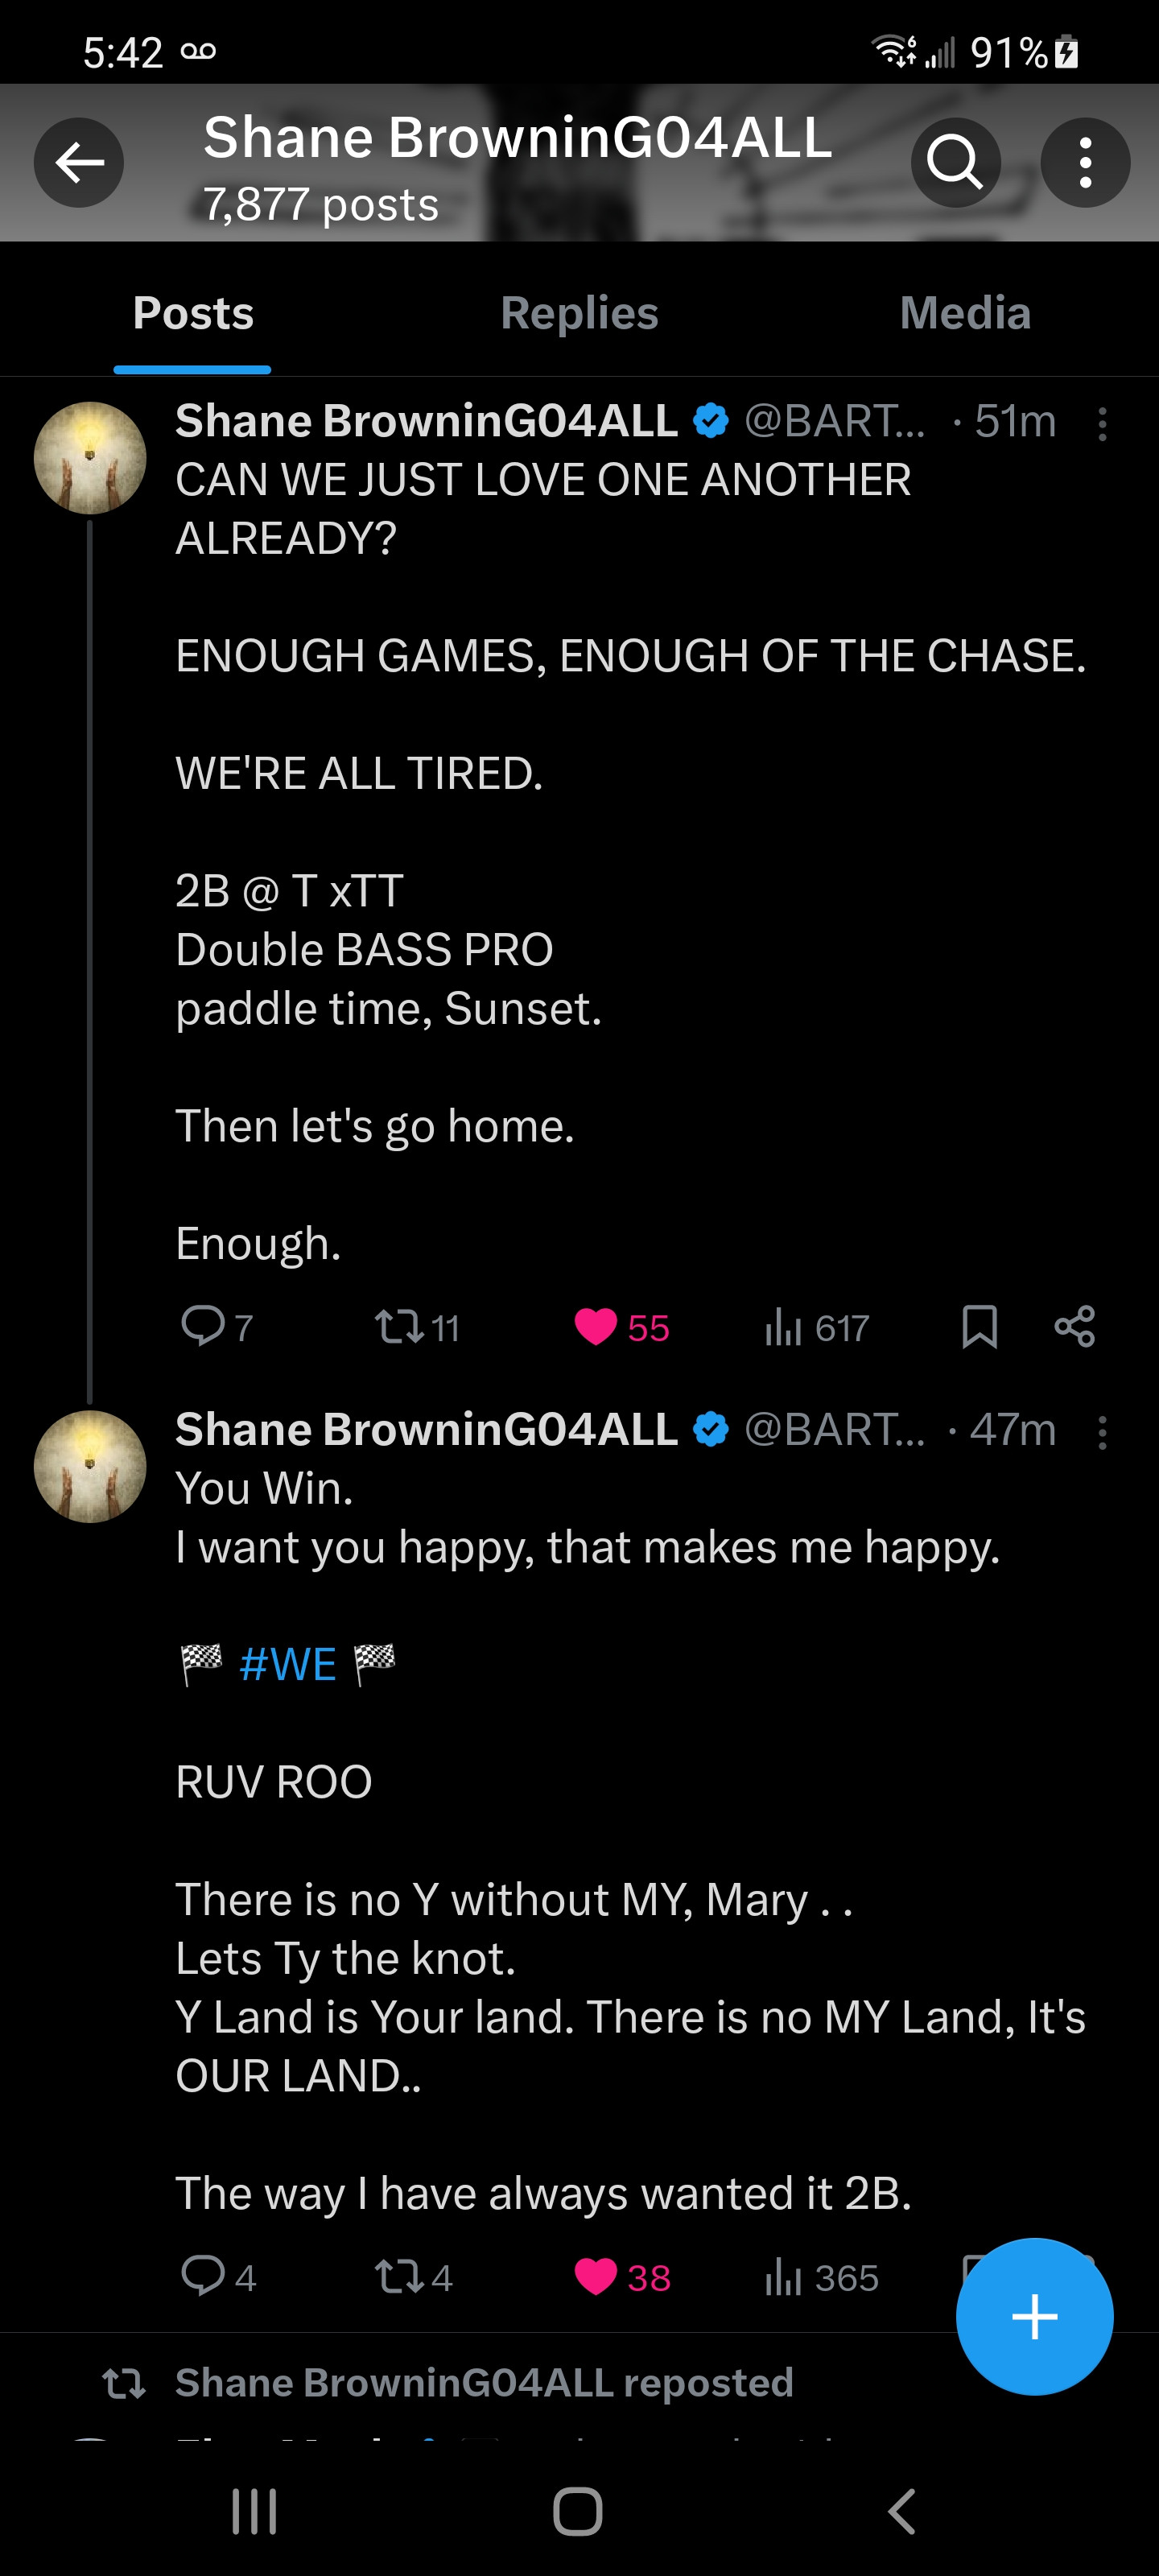Unlike the post with 55 likes
The width and height of the screenshot is (1159, 2576).
(596, 1327)
